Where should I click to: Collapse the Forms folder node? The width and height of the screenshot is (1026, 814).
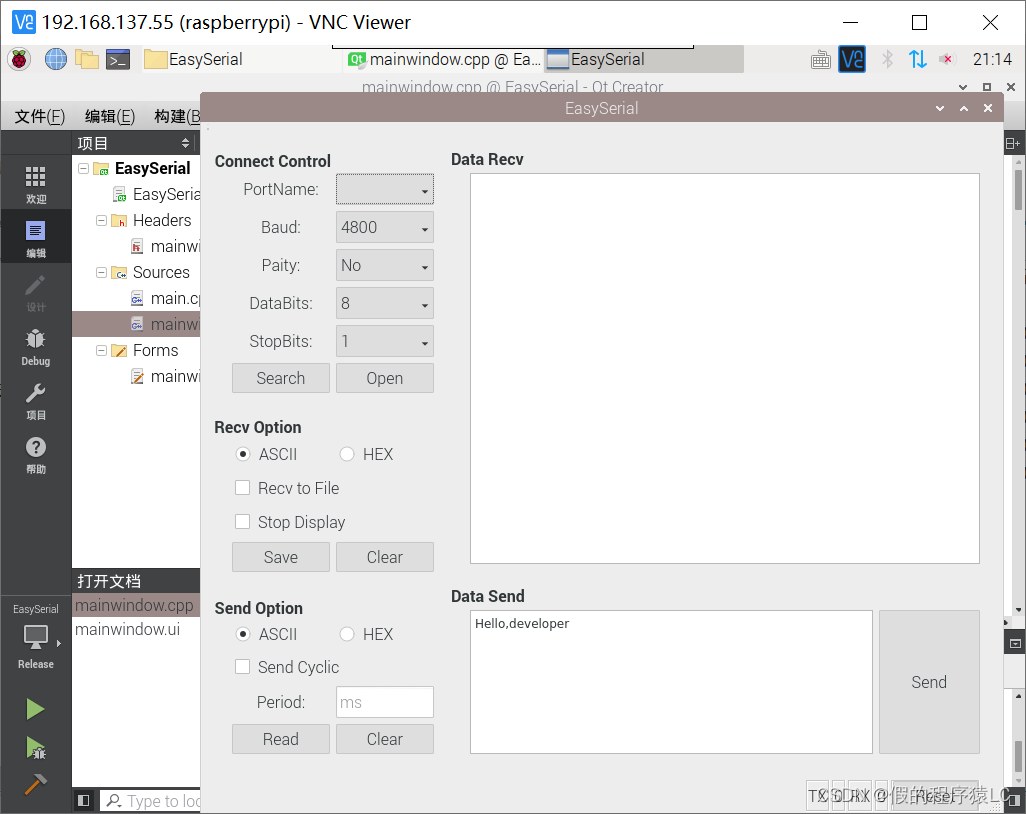[x=101, y=350]
